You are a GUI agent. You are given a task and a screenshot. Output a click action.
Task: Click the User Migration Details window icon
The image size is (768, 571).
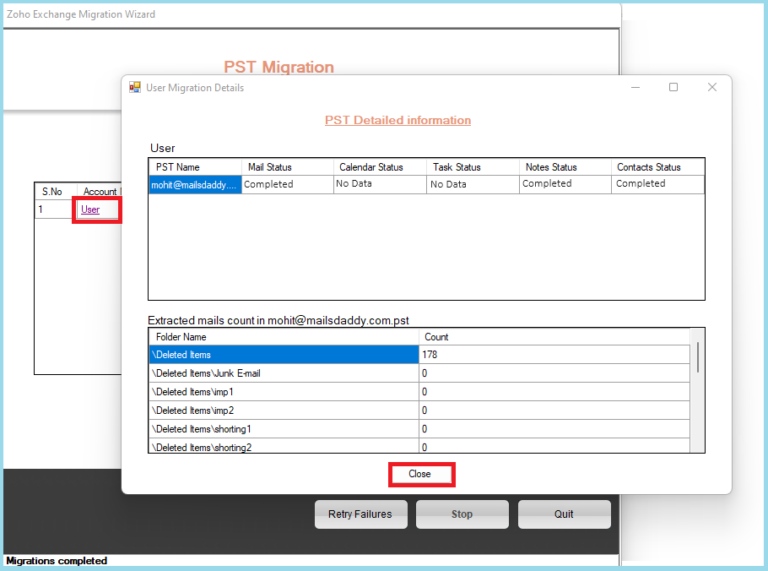[135, 88]
